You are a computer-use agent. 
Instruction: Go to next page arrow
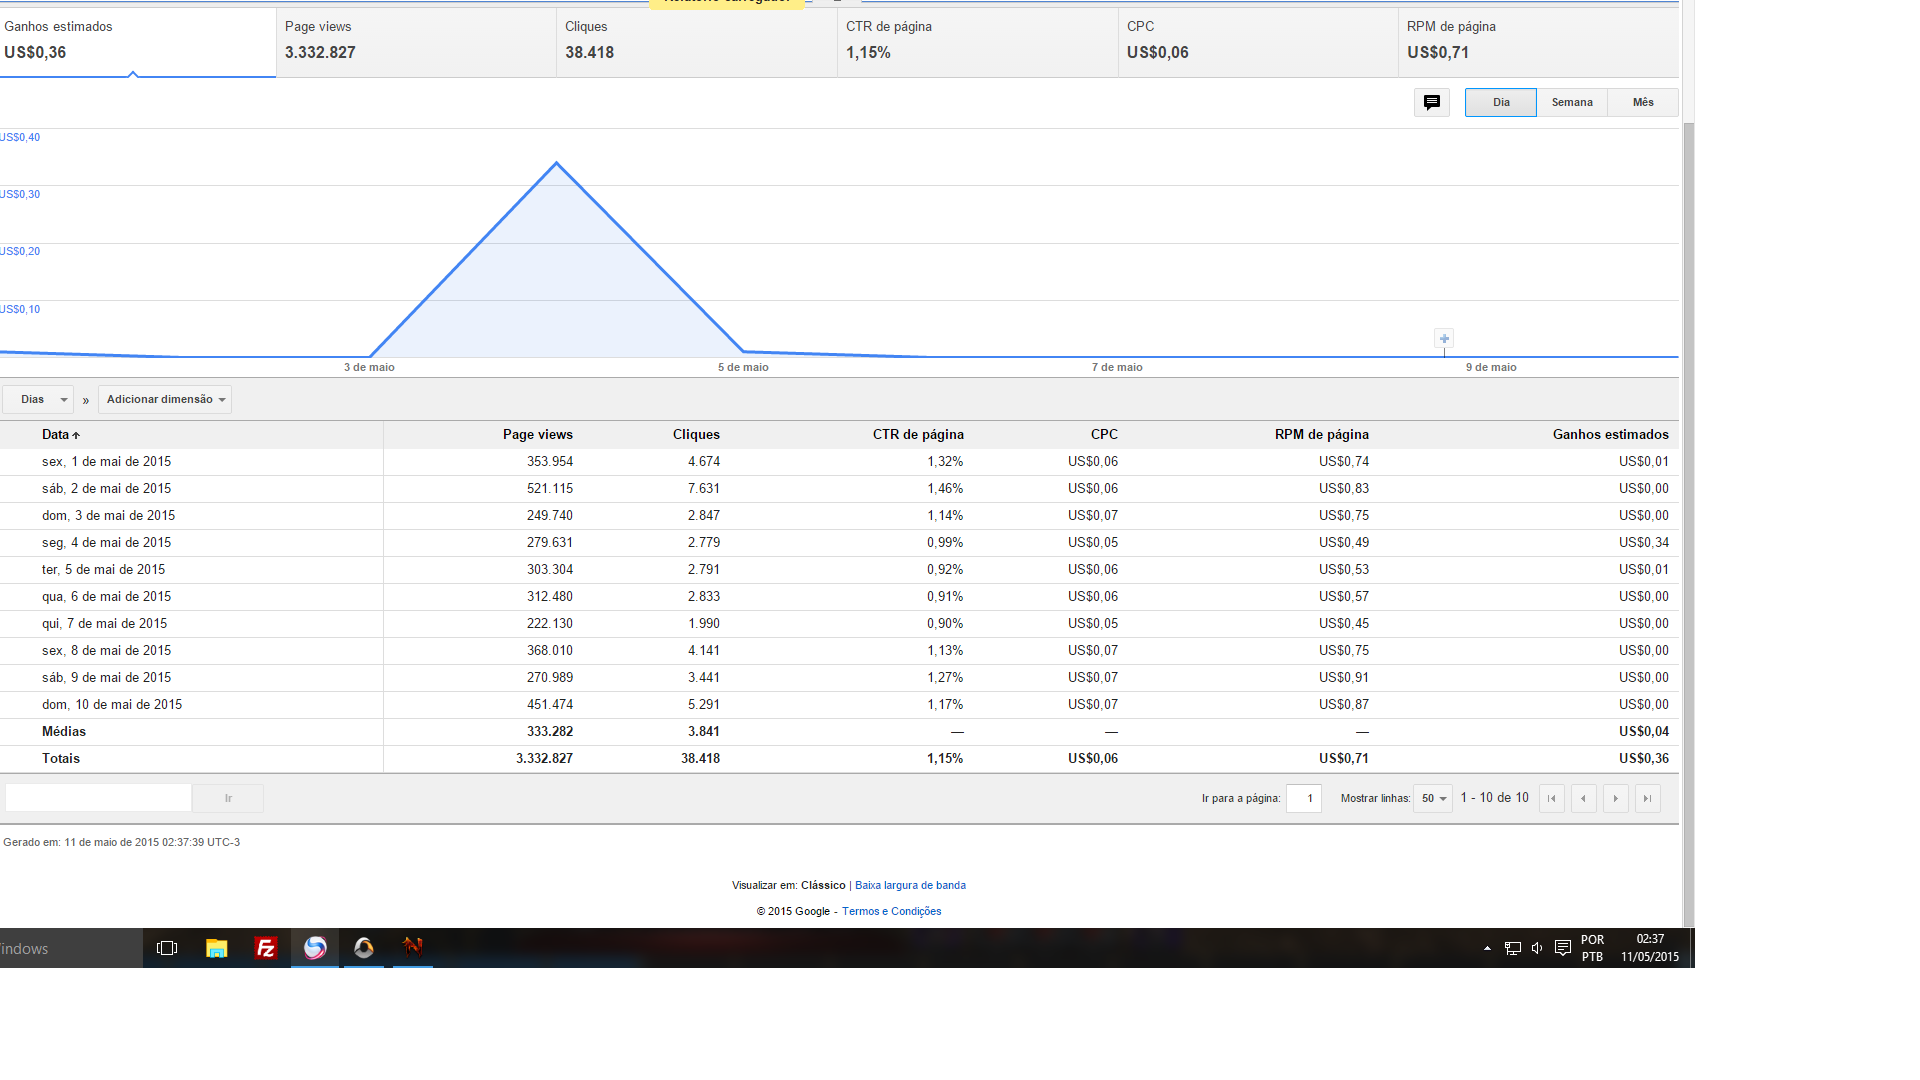point(1615,798)
